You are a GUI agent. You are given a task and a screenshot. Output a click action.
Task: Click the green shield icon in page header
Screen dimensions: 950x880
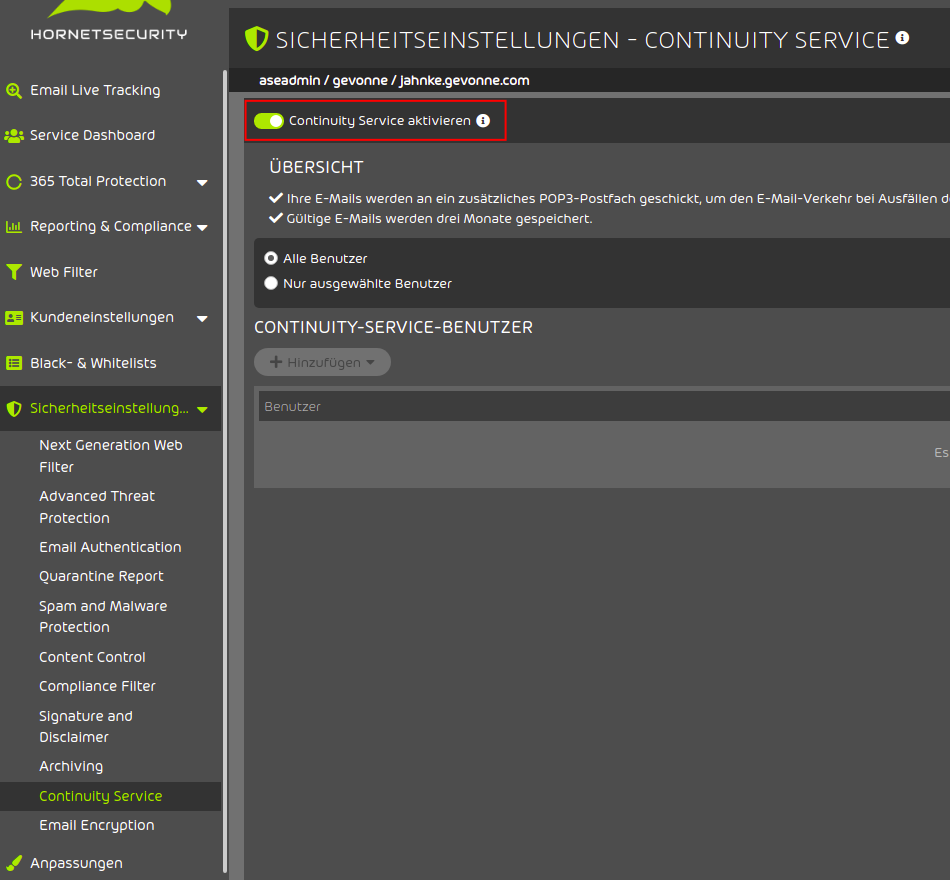256,39
